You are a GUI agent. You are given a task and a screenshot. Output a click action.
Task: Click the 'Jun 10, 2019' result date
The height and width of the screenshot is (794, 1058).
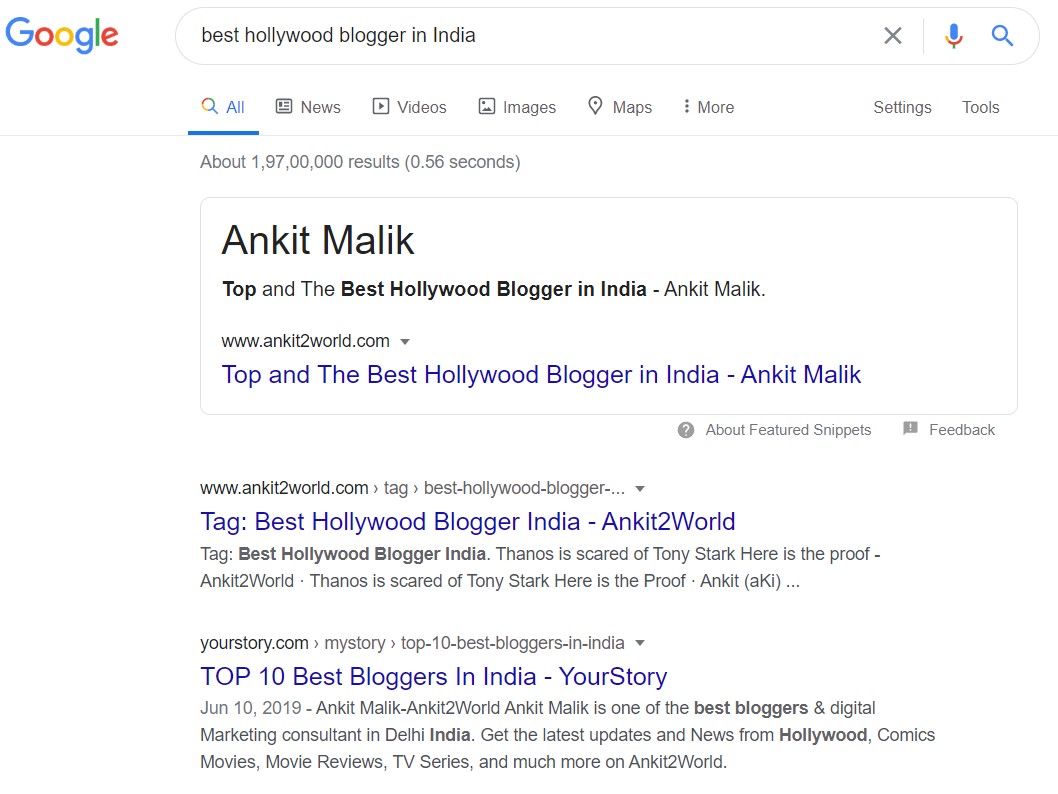pyautogui.click(x=250, y=708)
